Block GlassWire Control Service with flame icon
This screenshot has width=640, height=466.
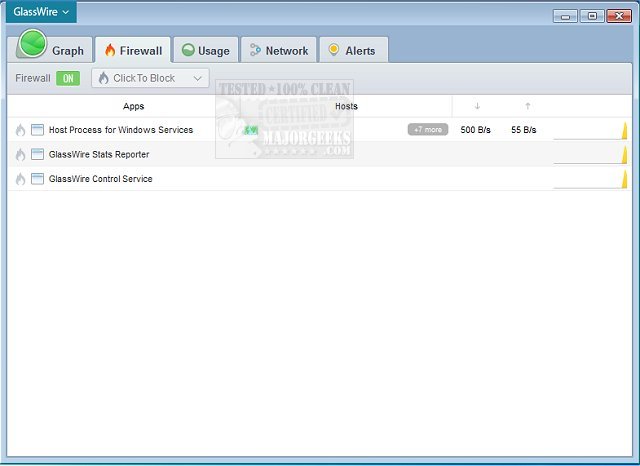(20, 179)
